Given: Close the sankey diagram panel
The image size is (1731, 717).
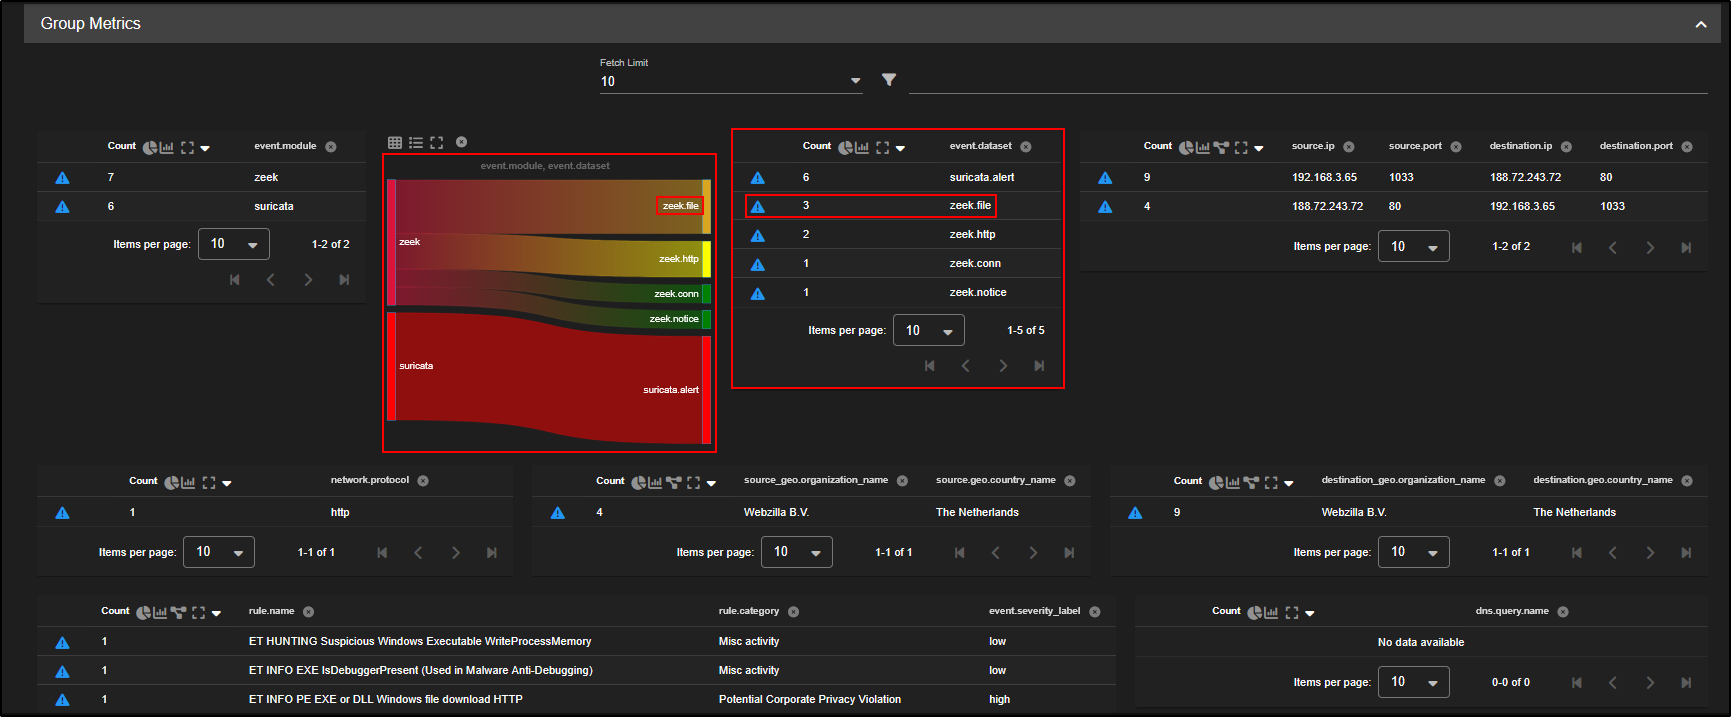Looking at the screenshot, I should [x=462, y=142].
